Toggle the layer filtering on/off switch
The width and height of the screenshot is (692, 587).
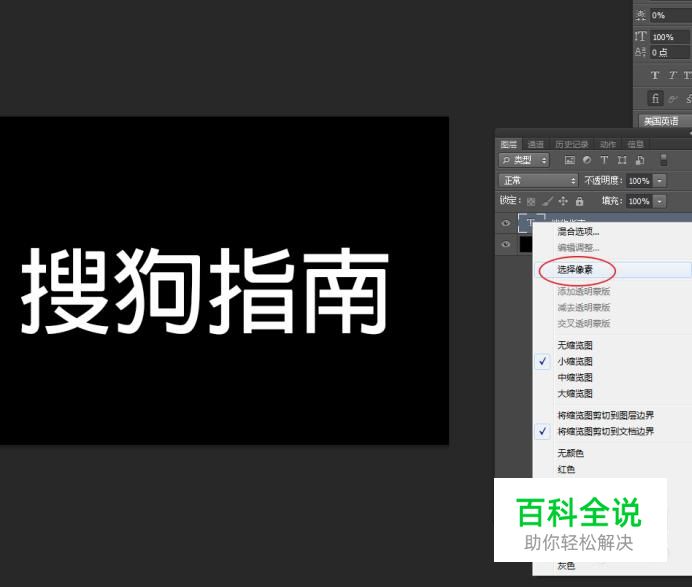pyautogui.click(x=663, y=160)
